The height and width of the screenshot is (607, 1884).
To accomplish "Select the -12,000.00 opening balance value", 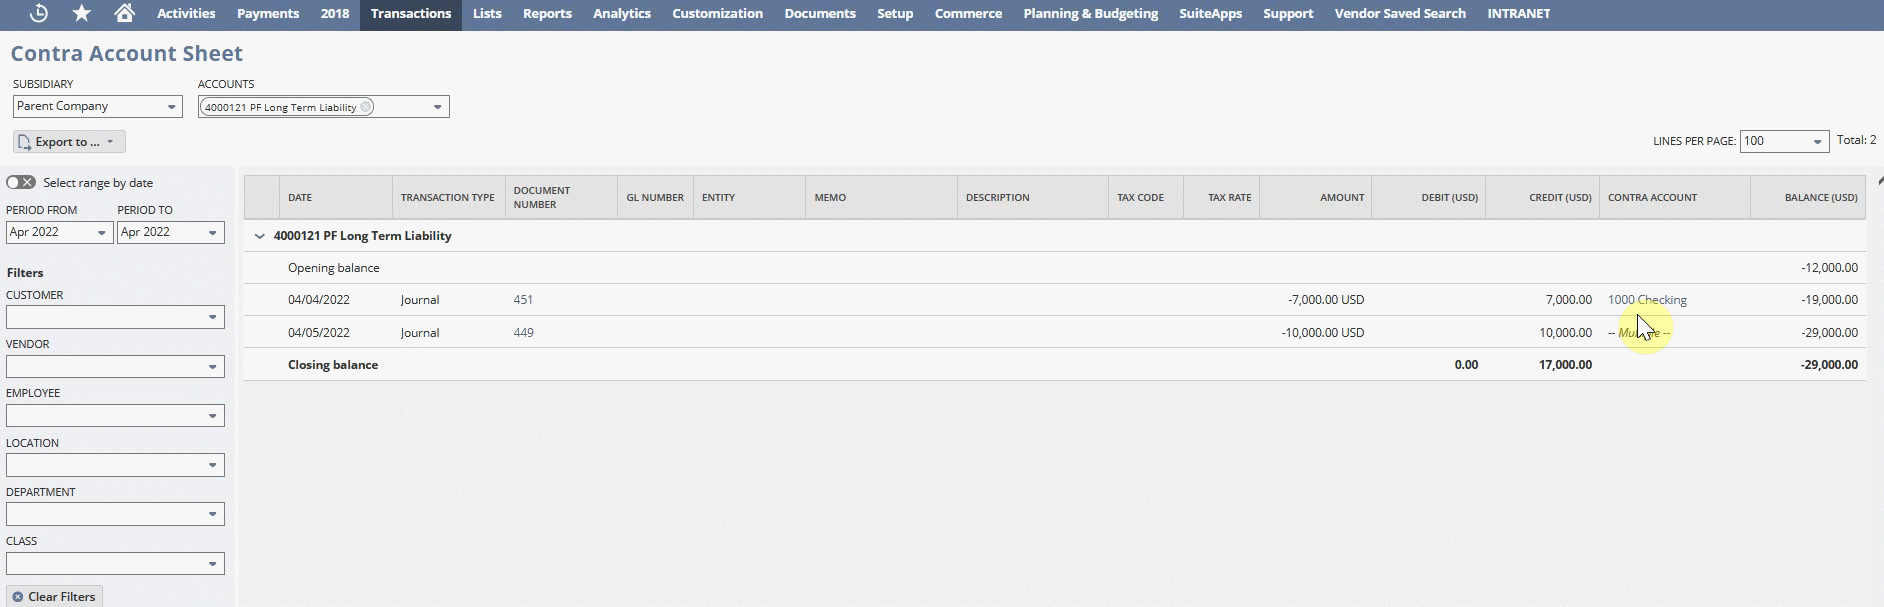I will (1829, 268).
